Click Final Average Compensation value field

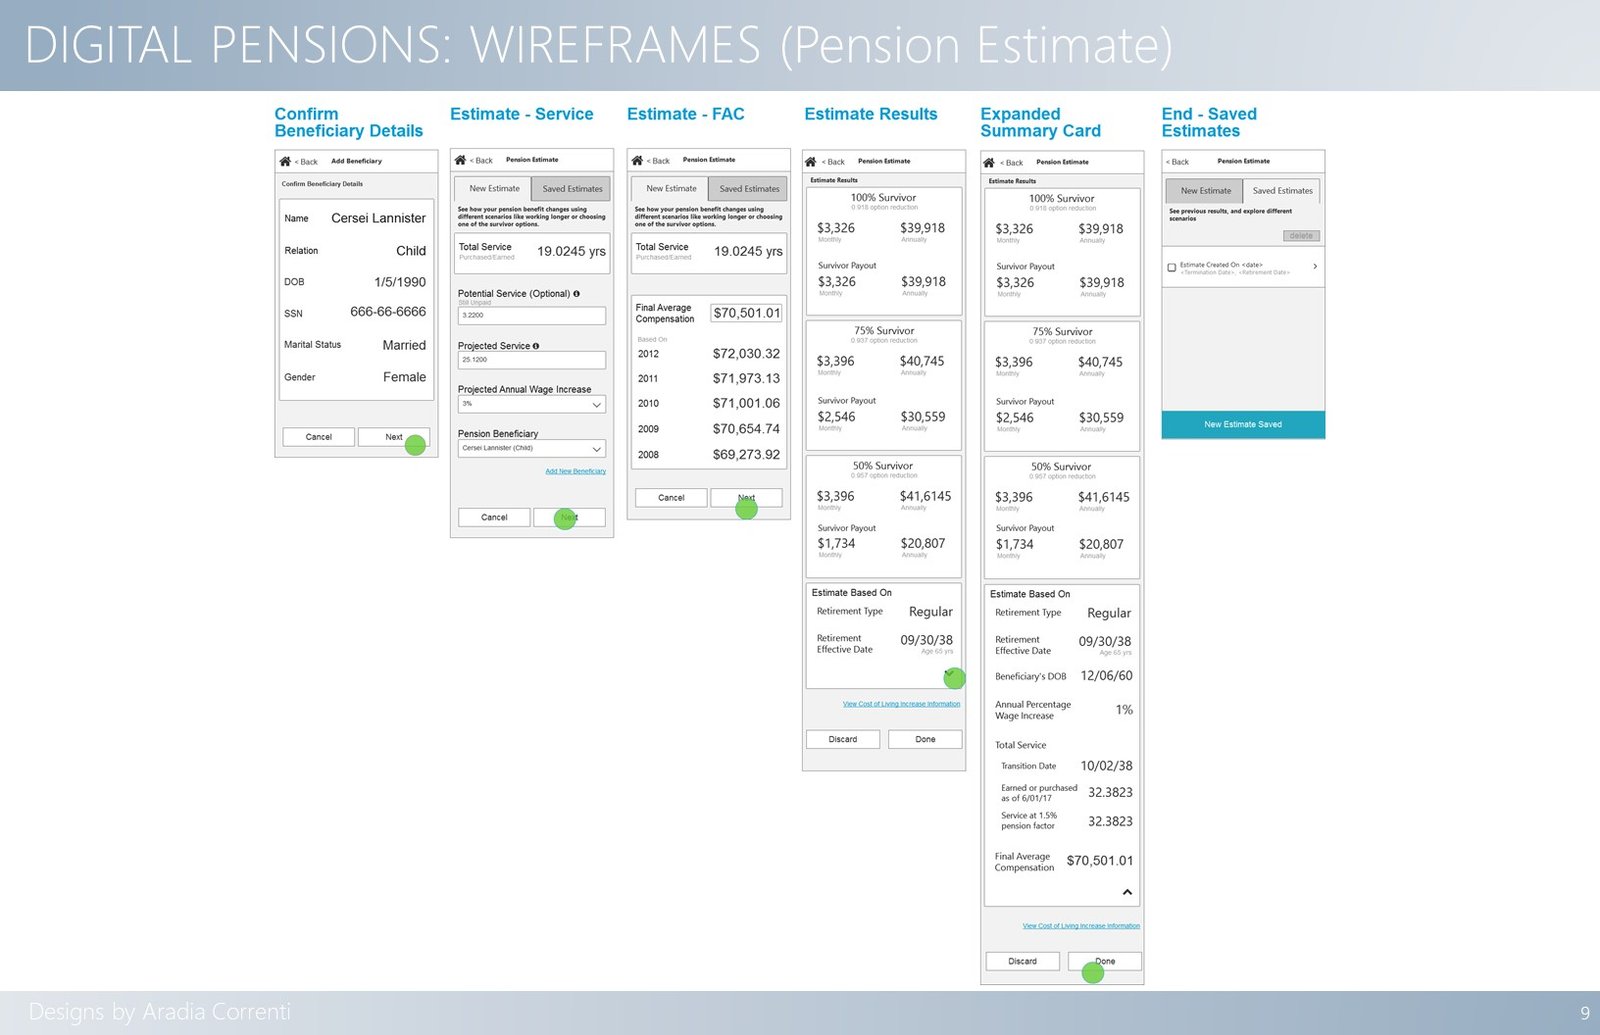[x=747, y=313]
